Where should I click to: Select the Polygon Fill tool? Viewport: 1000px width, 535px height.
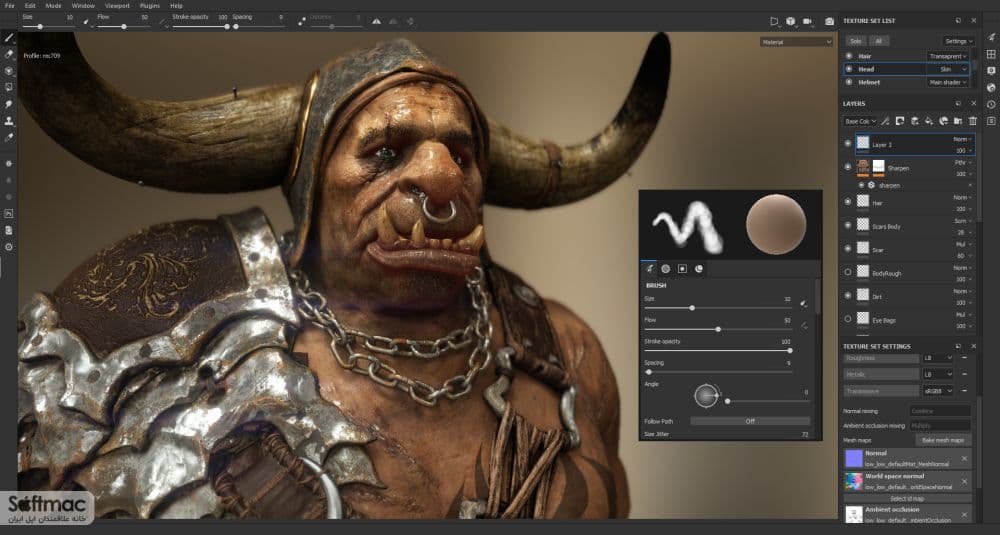pos(9,87)
